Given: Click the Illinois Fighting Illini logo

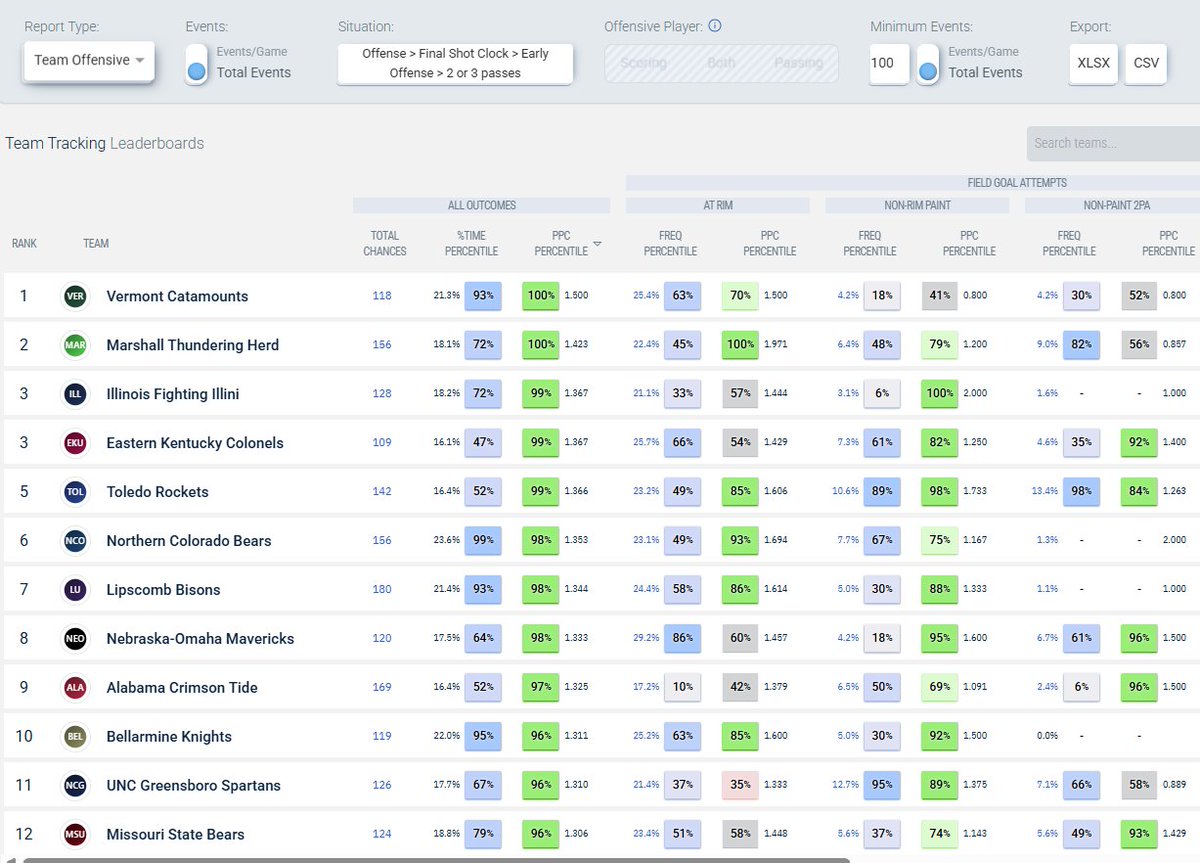Looking at the screenshot, I should click(x=75, y=394).
